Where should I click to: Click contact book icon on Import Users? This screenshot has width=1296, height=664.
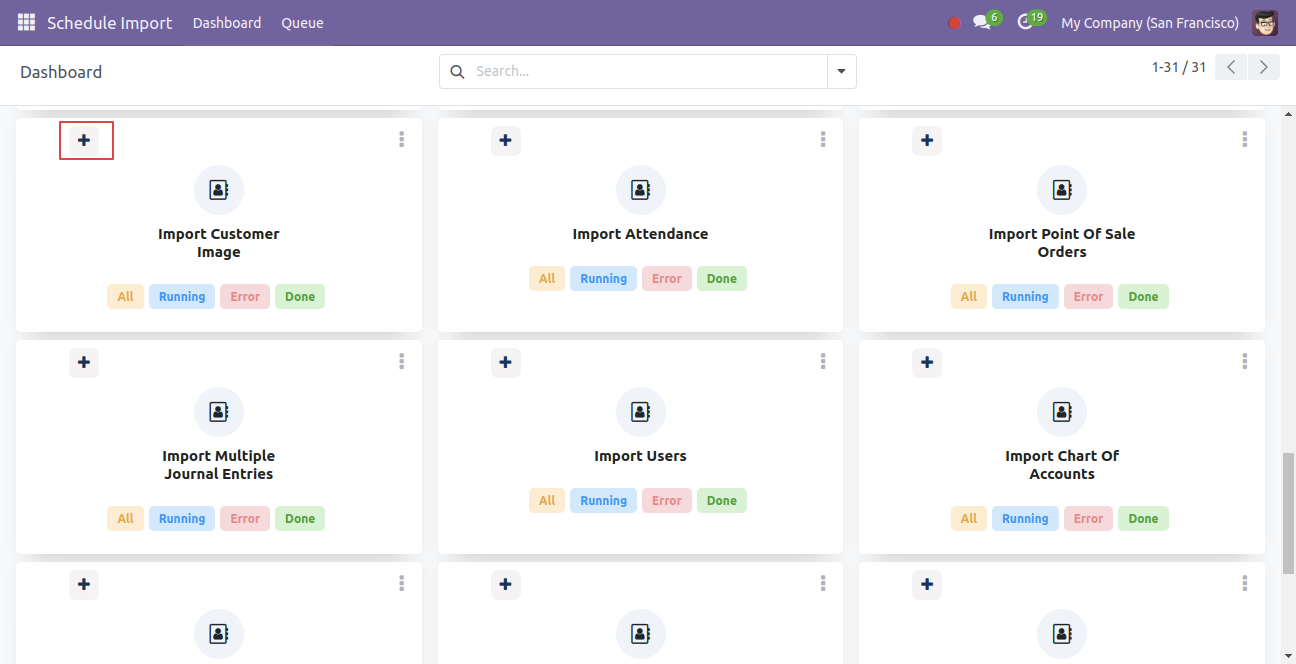(x=641, y=411)
